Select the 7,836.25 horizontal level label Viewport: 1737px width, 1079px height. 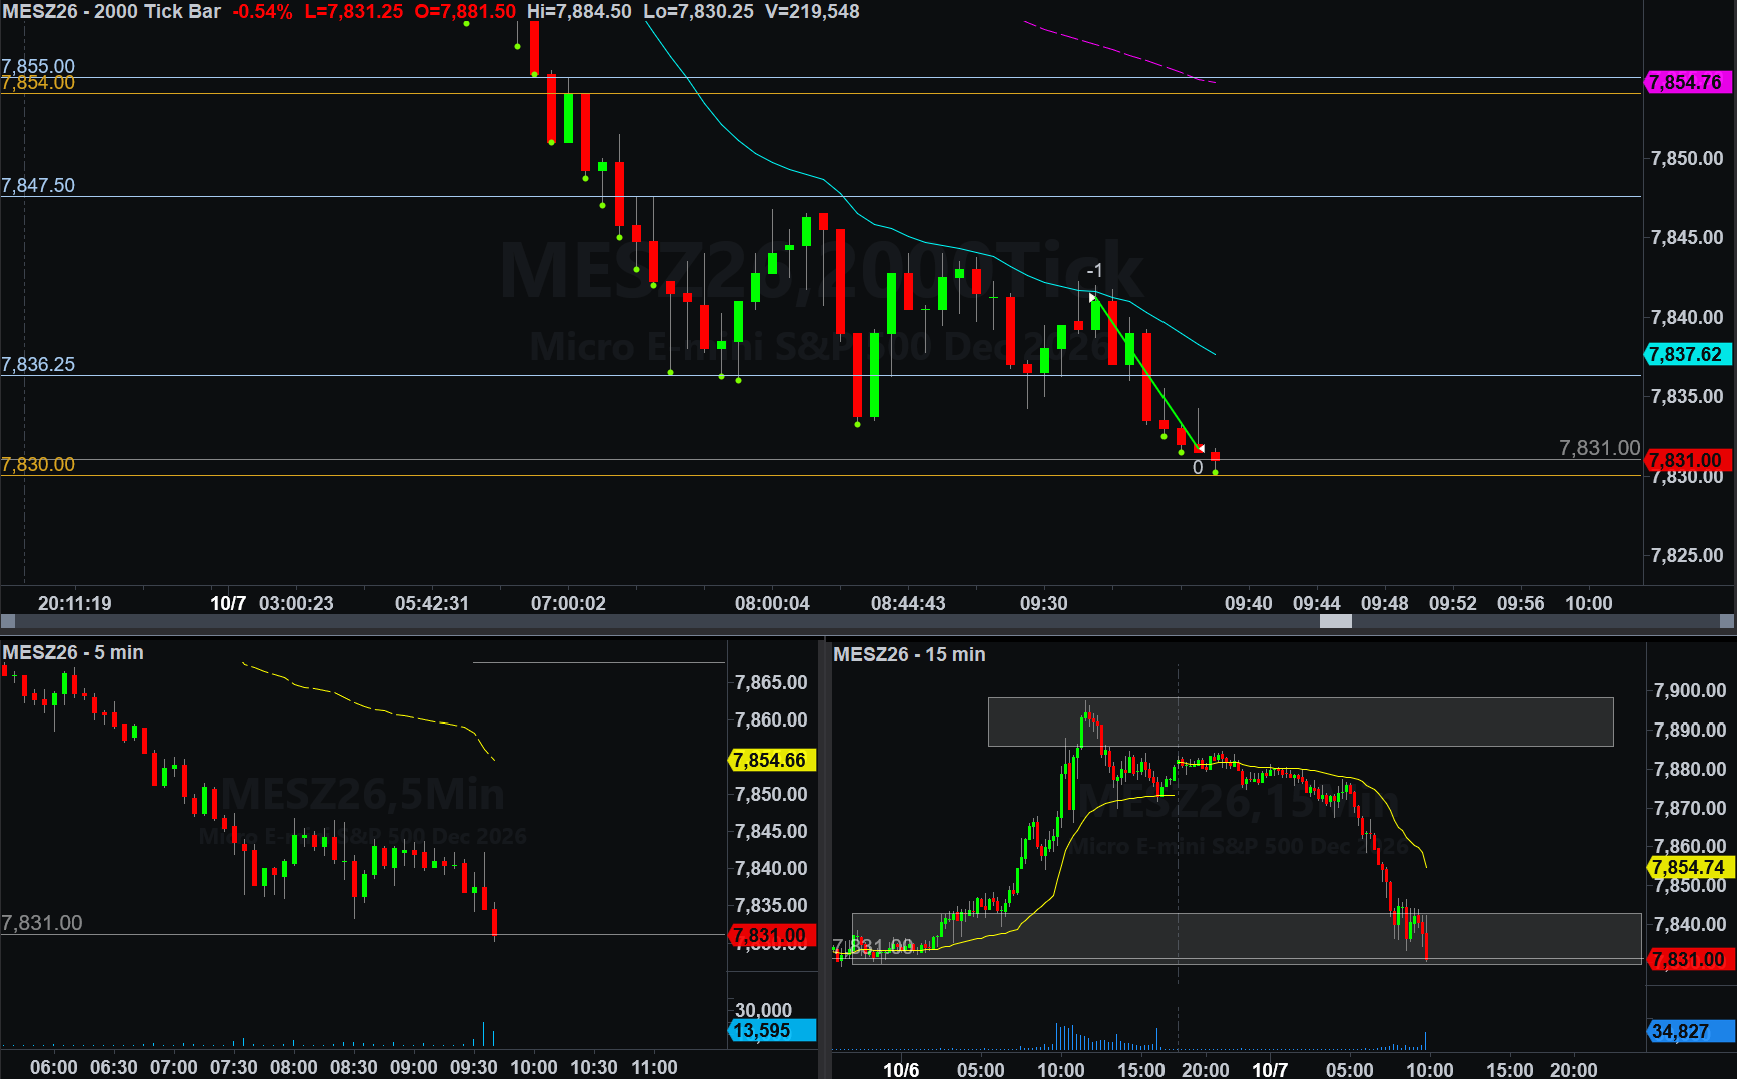[38, 364]
